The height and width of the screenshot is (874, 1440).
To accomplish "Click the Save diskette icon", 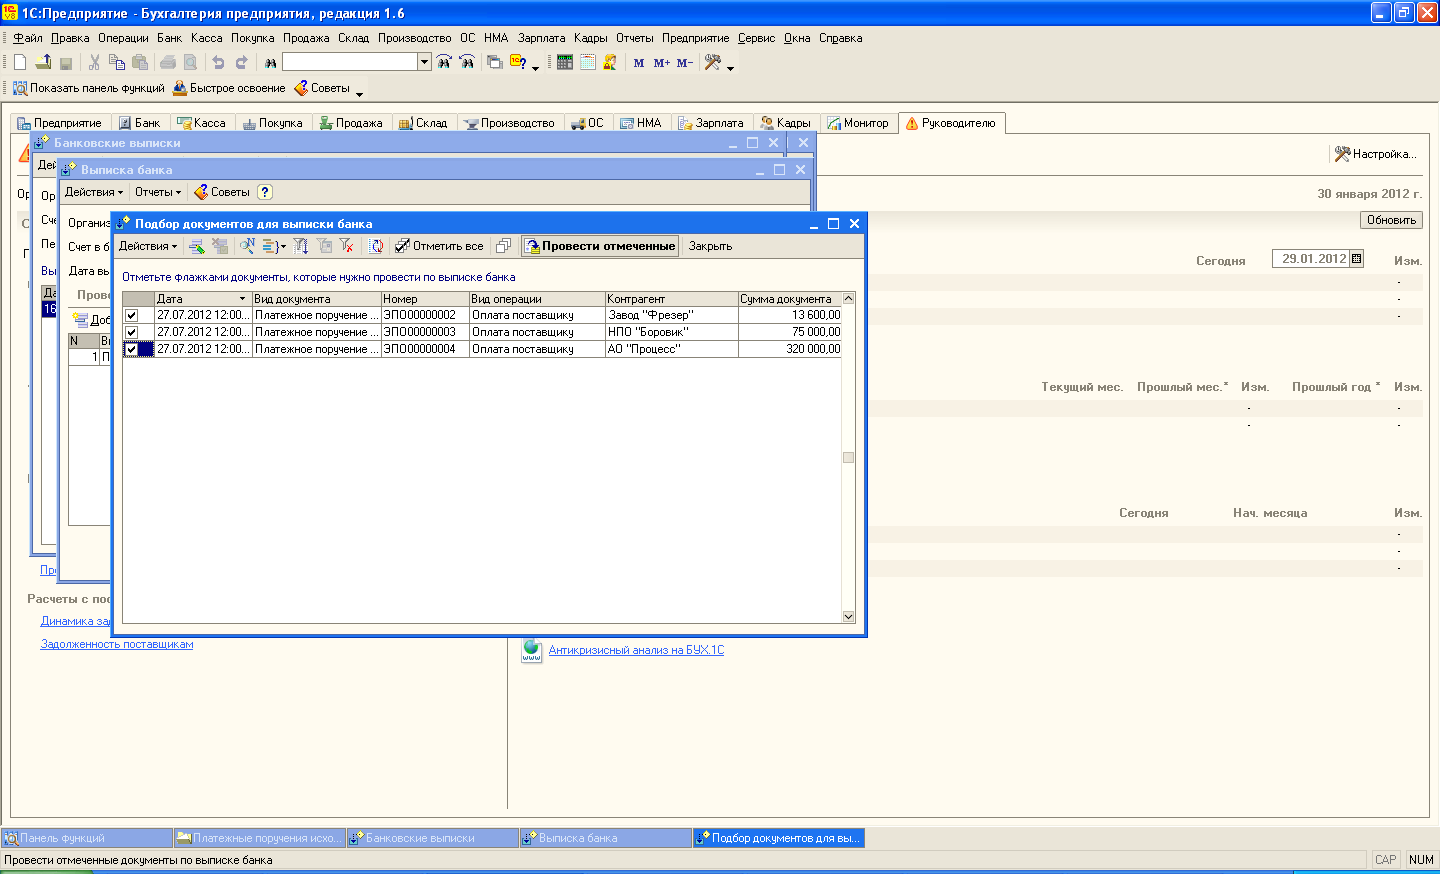I will pos(66,62).
